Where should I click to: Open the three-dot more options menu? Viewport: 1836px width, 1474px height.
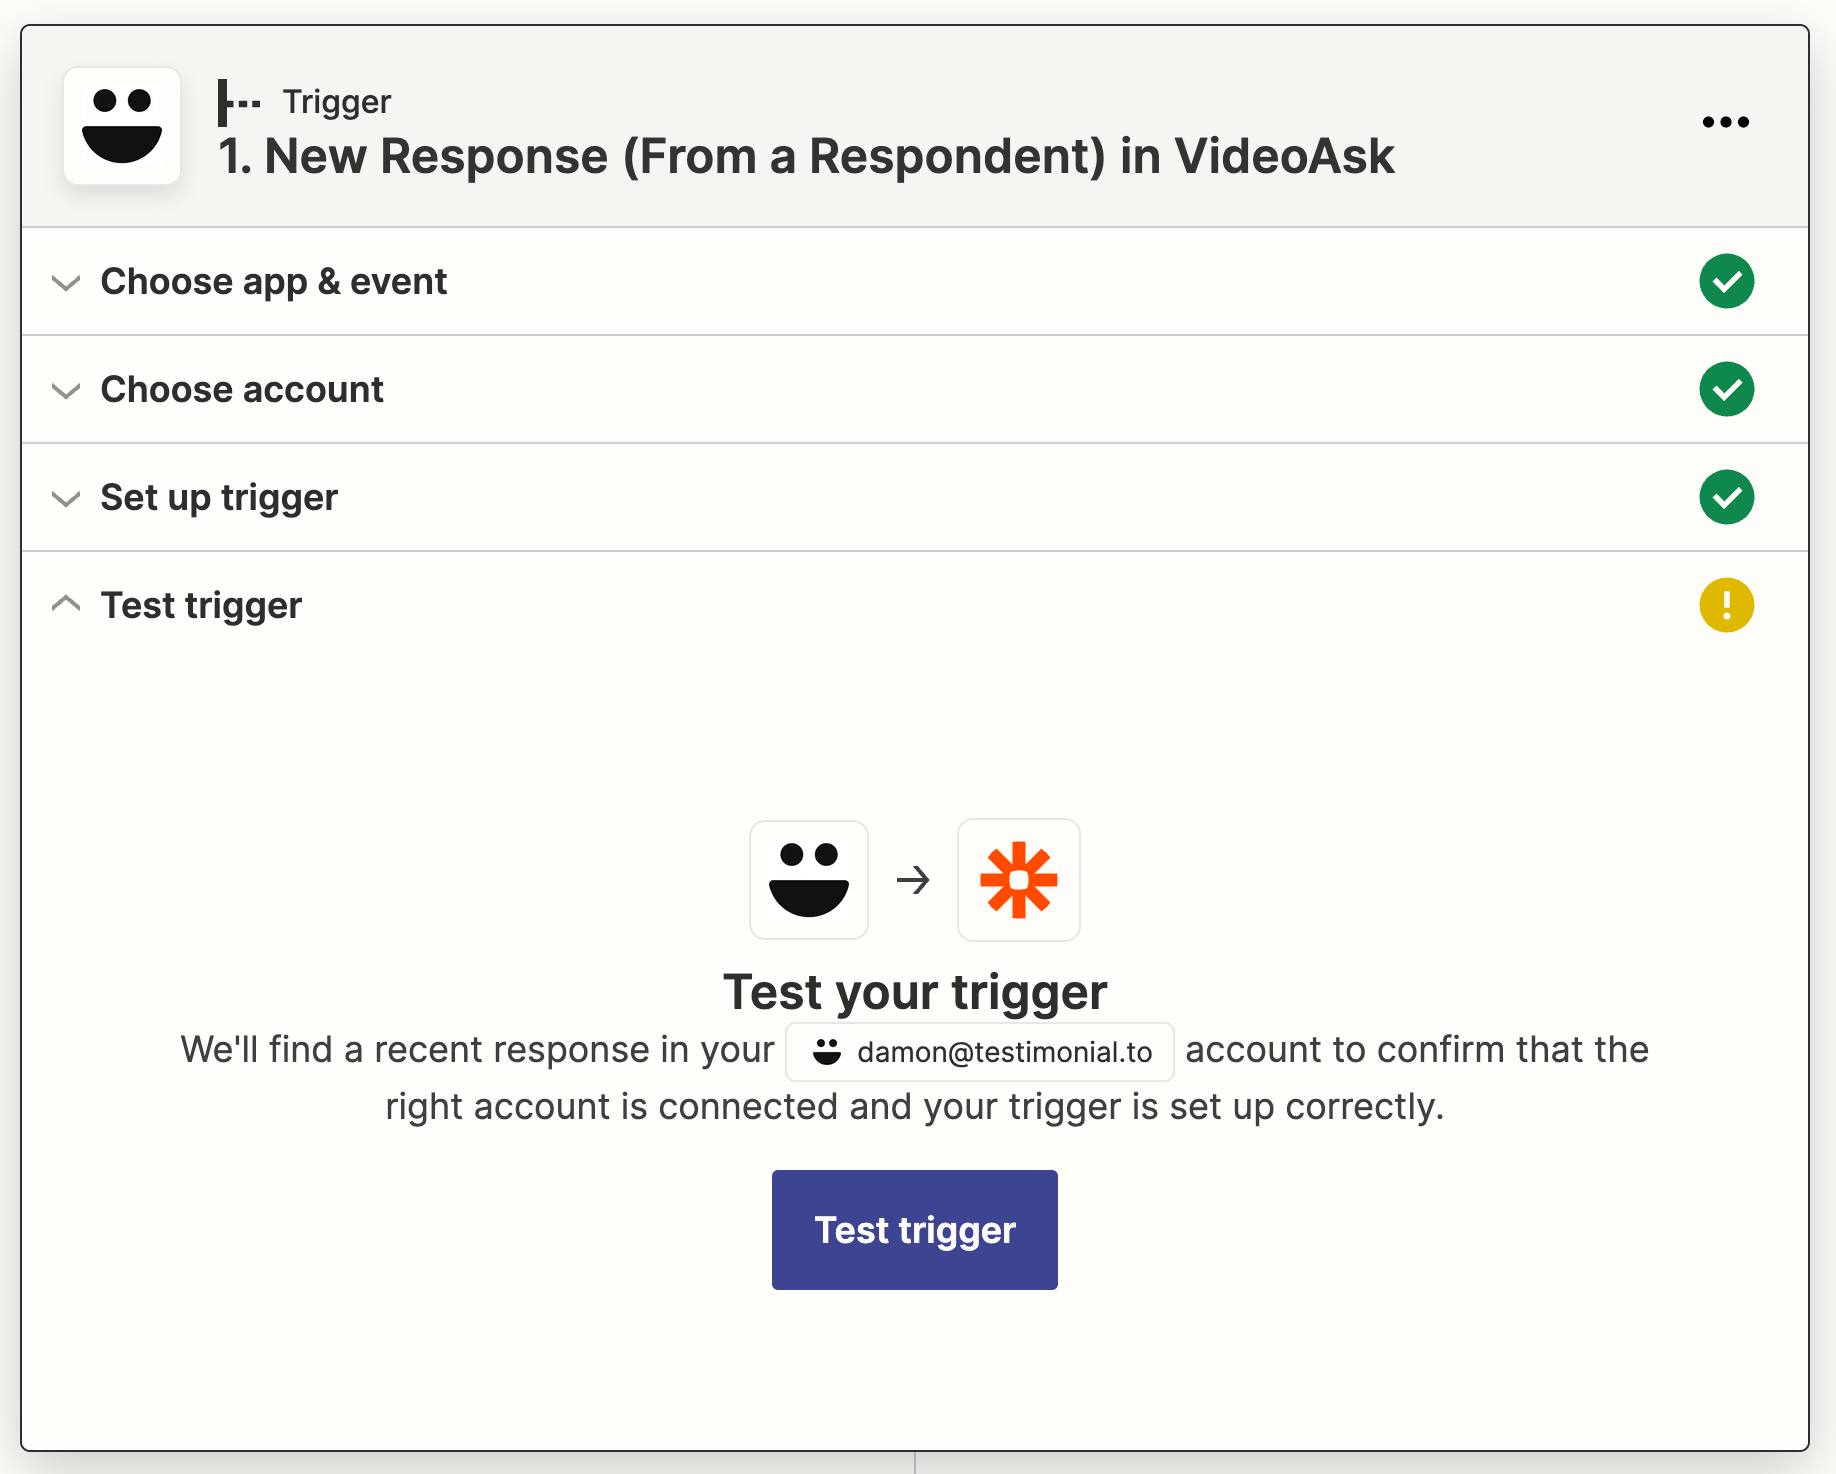click(x=1725, y=122)
